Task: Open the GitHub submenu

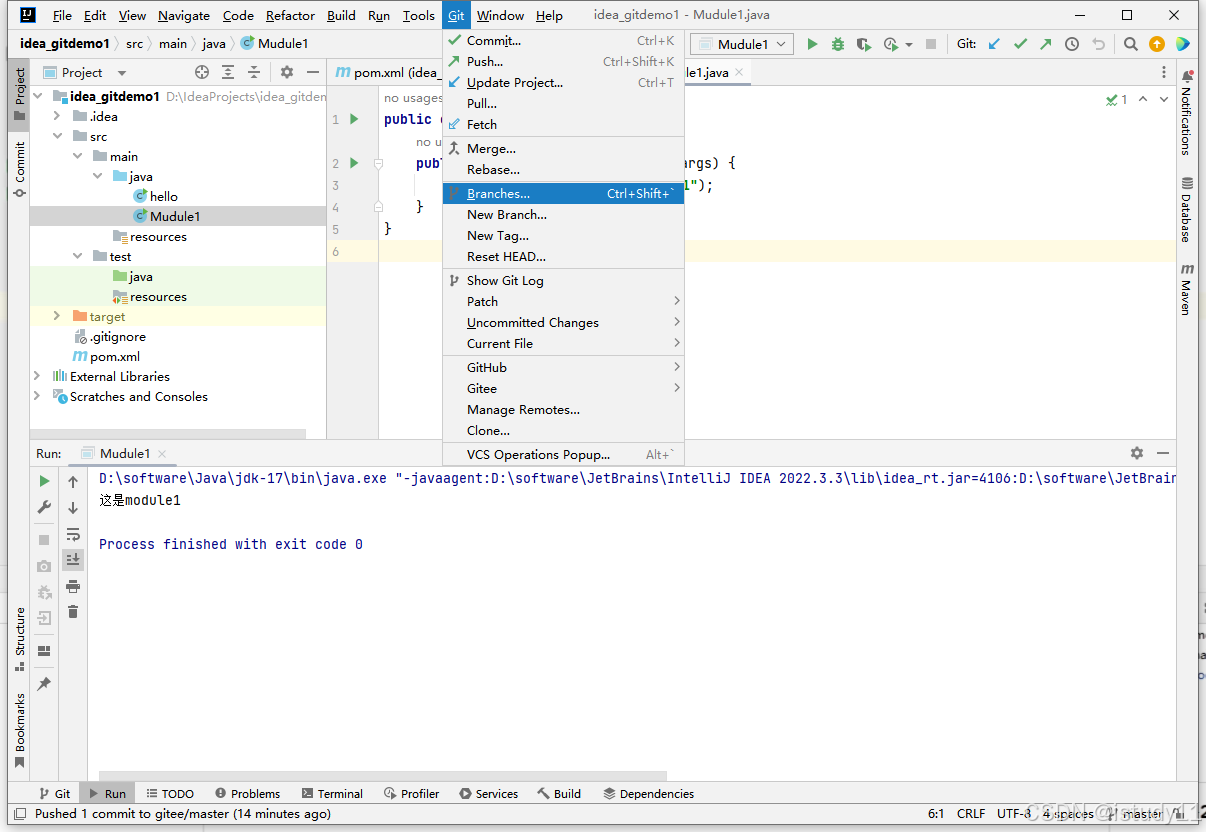Action: 563,368
